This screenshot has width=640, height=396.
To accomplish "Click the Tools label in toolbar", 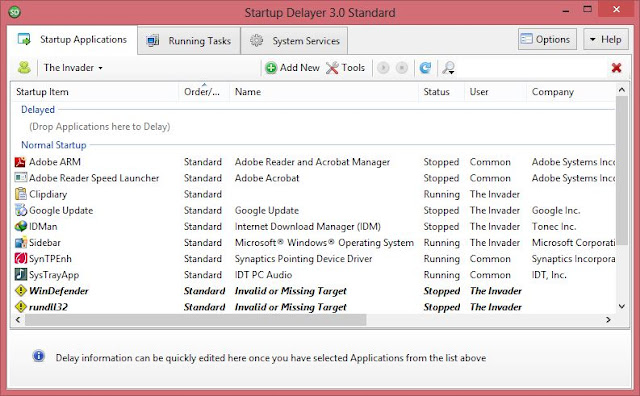I will [353, 68].
